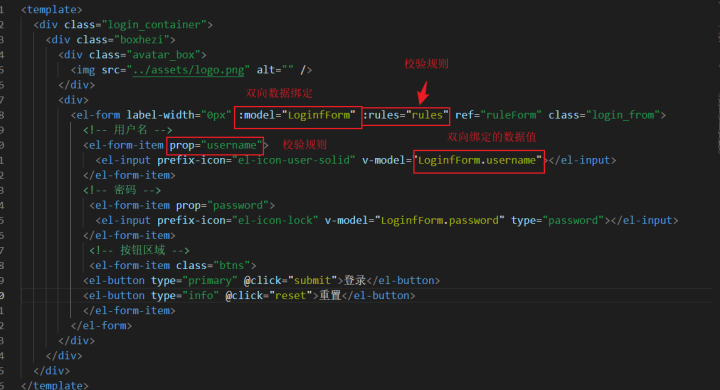Click the @click="reset" handler
This screenshot has height=390, width=720.
pos(269,295)
